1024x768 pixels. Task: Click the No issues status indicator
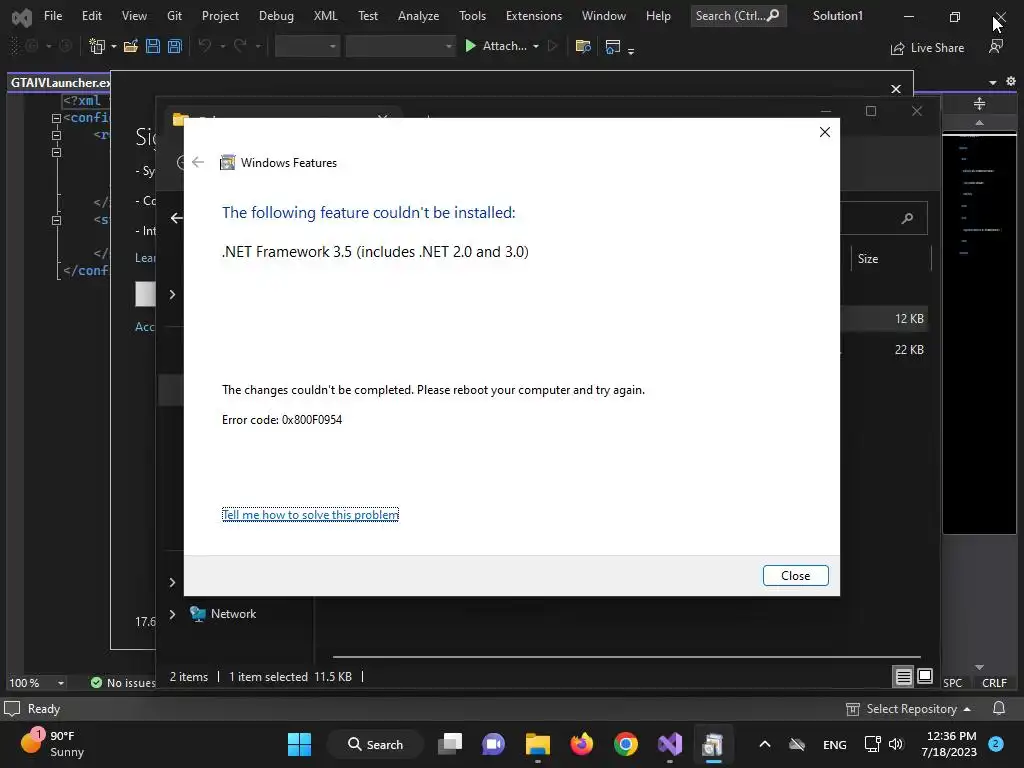(x=123, y=682)
